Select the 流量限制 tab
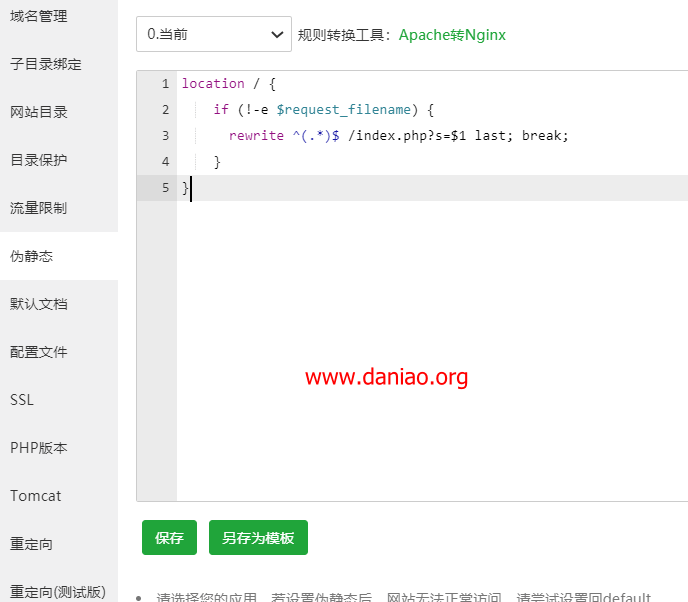Viewport: 688px width, 602px height. click(59, 208)
